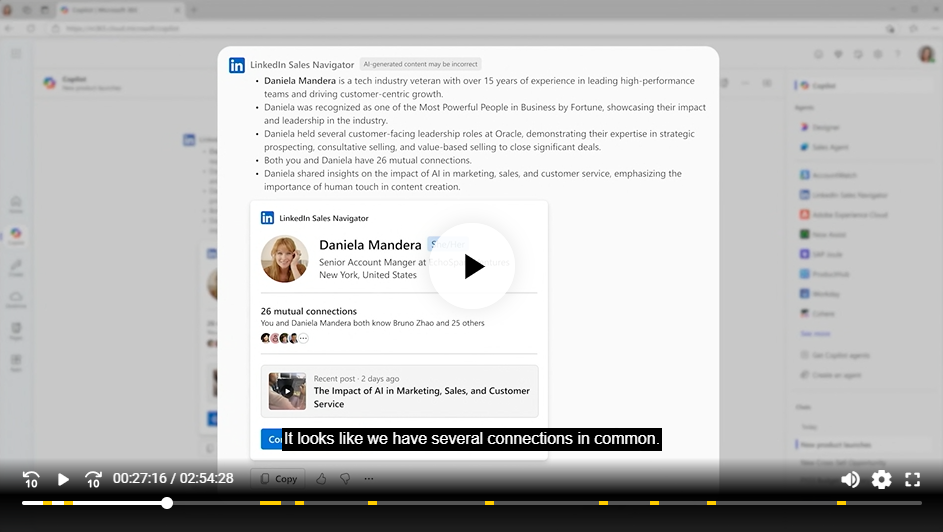943x532 pixels.
Task: Give the response a thumbs down
Action: pos(345,478)
